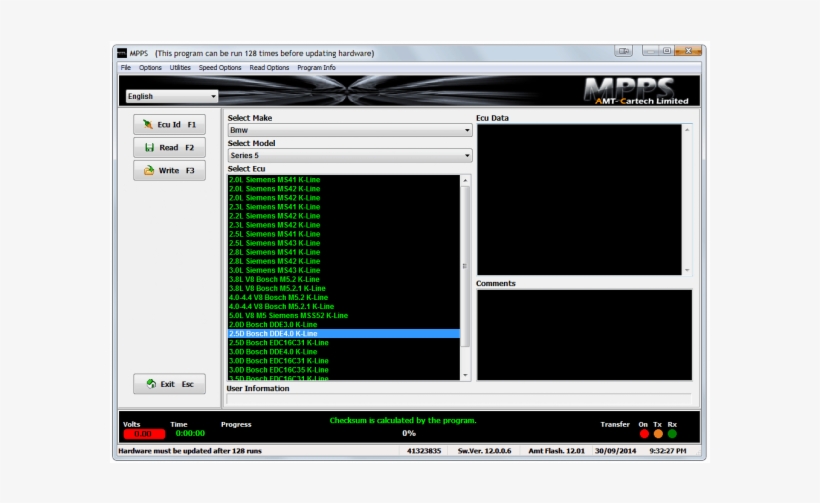The image size is (820, 503).
Task: Open the Speed Options menu
Action: point(220,68)
